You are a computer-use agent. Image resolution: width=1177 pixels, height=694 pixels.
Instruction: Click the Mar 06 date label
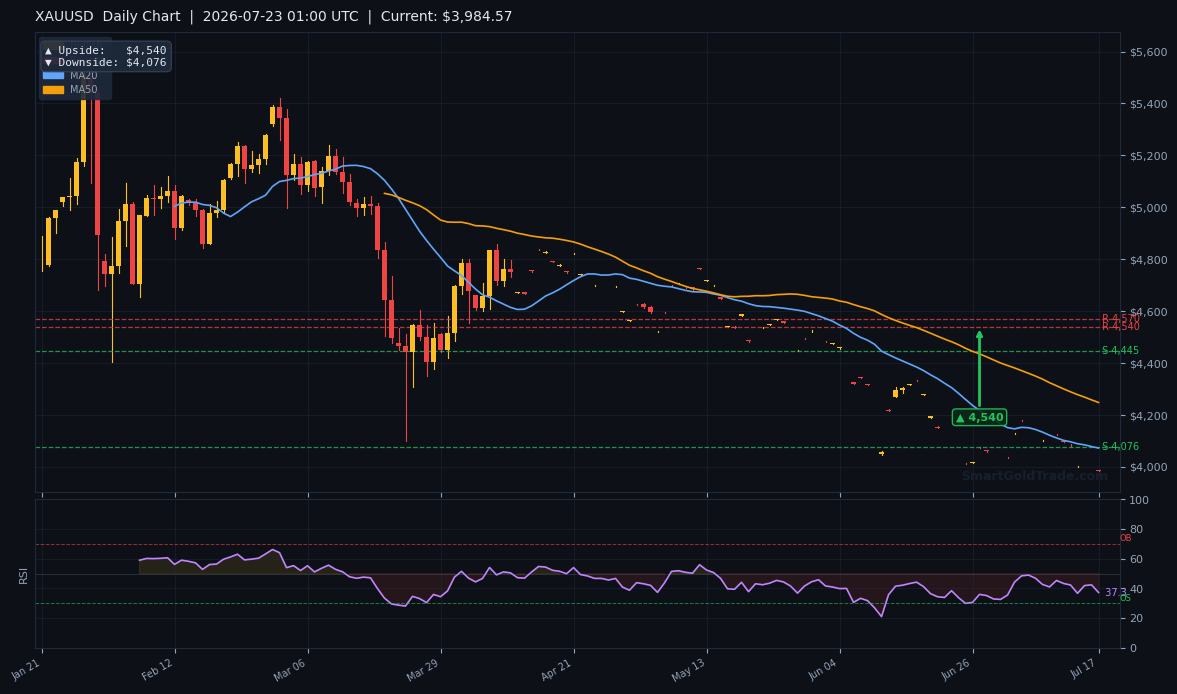click(290, 669)
